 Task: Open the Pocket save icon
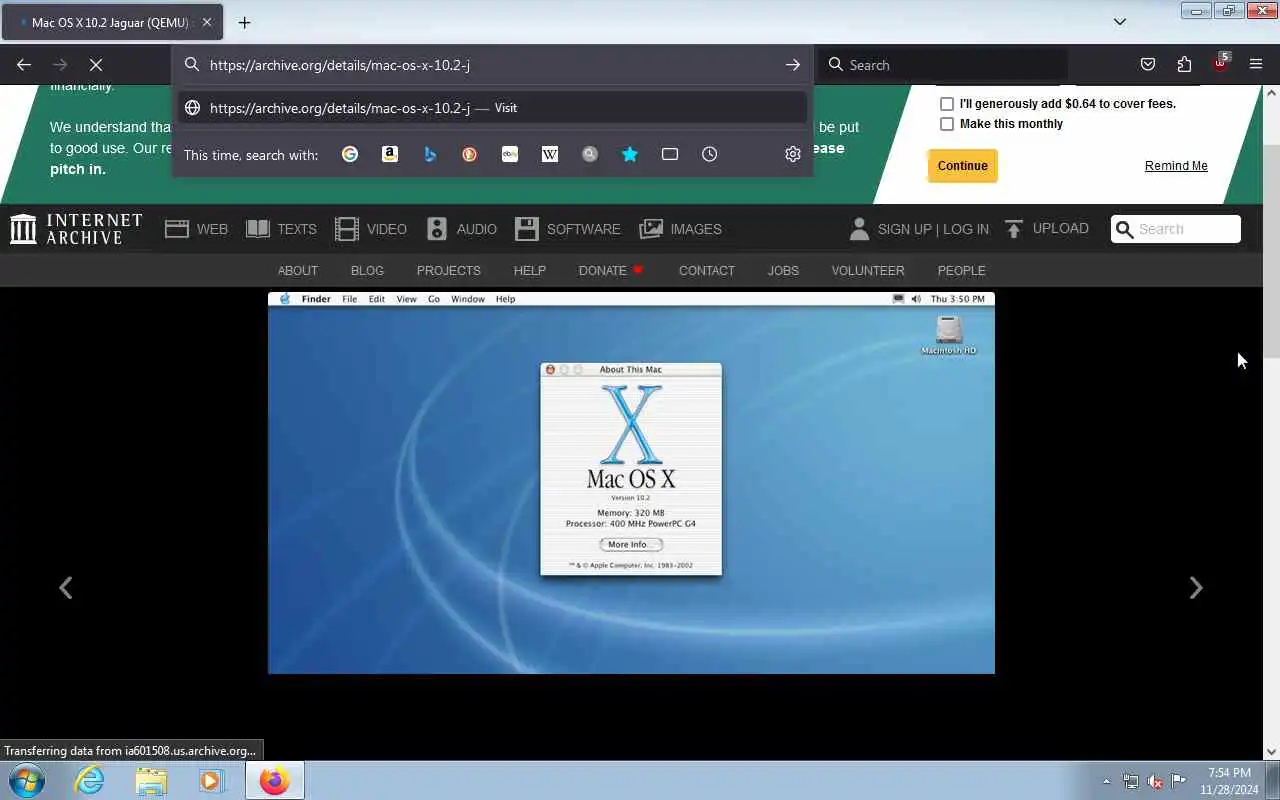1148,65
